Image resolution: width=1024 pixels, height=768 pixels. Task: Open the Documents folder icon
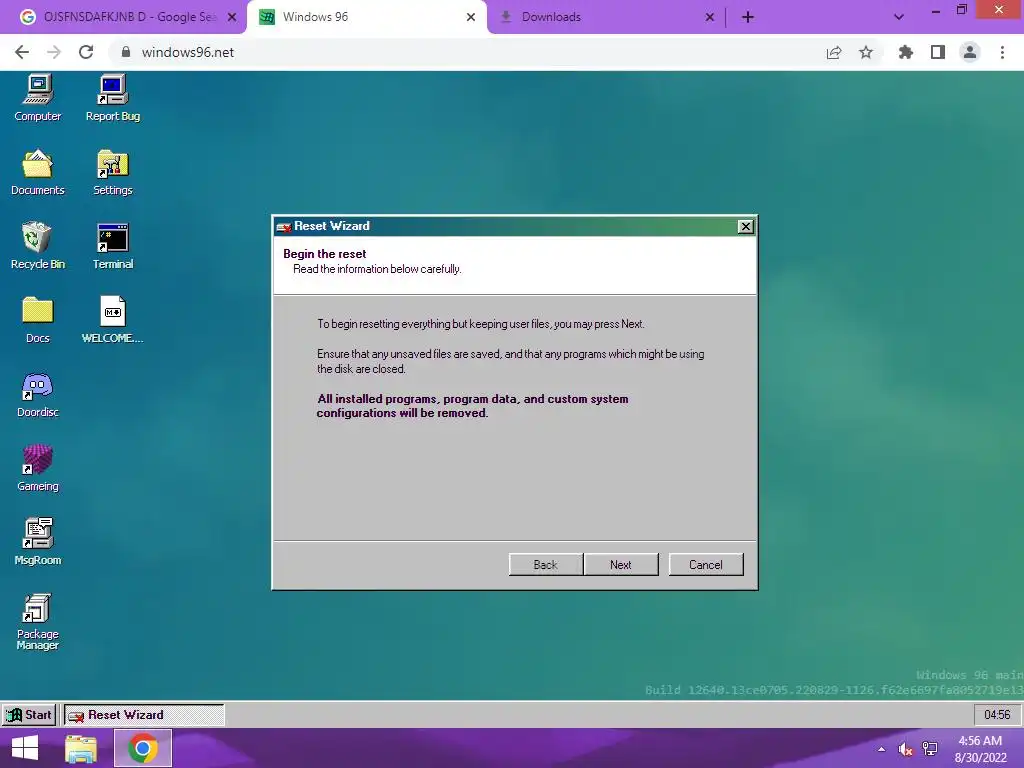37,172
